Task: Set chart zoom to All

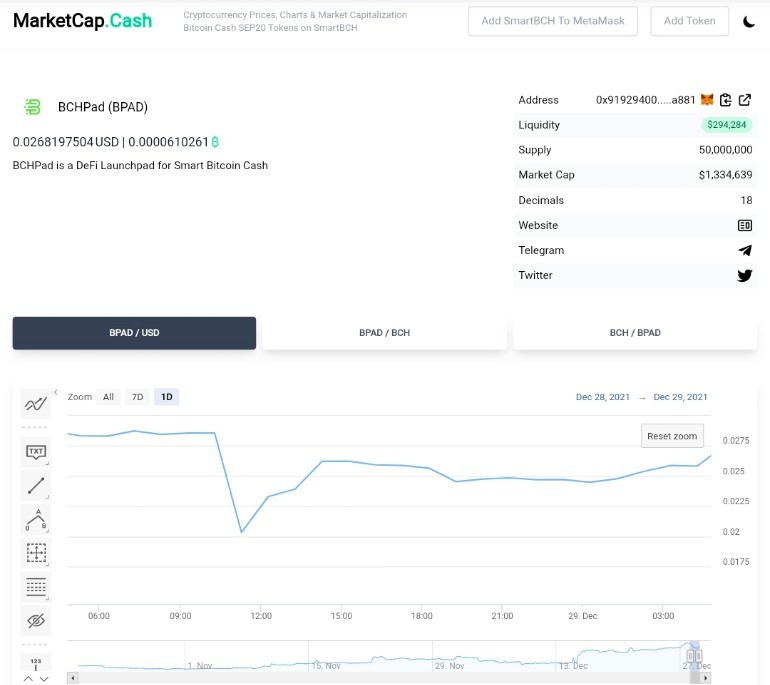Action: click(109, 397)
